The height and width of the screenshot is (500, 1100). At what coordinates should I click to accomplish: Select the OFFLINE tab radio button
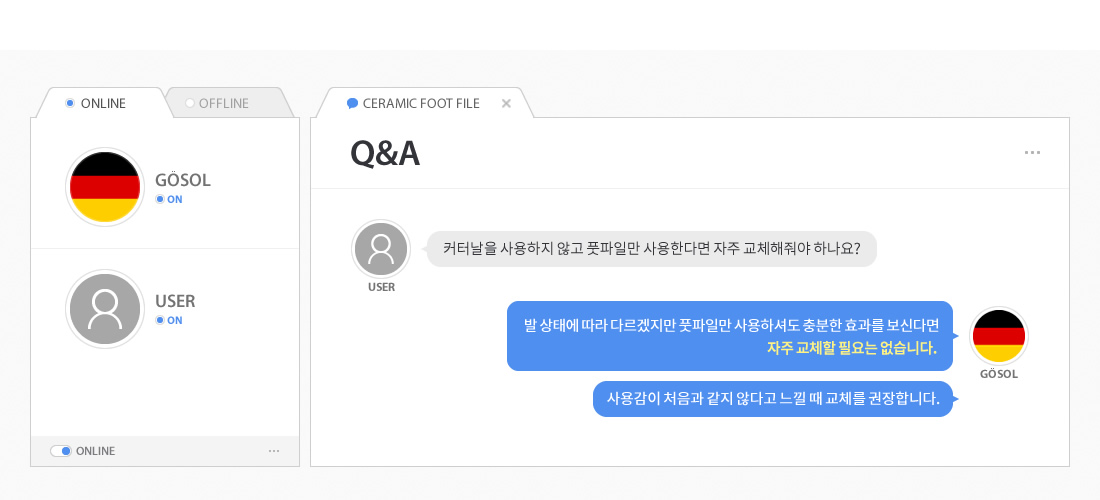[x=190, y=103]
